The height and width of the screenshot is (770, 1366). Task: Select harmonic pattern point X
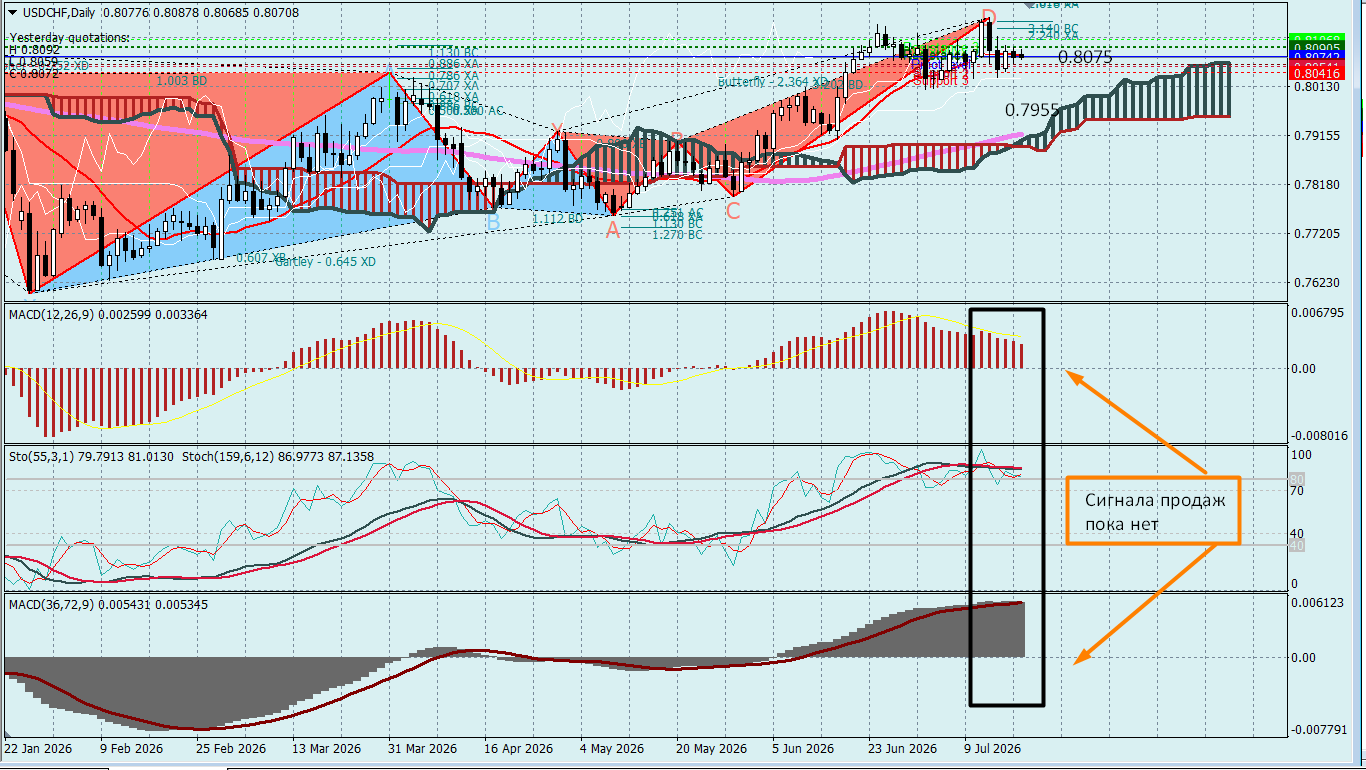click(557, 130)
